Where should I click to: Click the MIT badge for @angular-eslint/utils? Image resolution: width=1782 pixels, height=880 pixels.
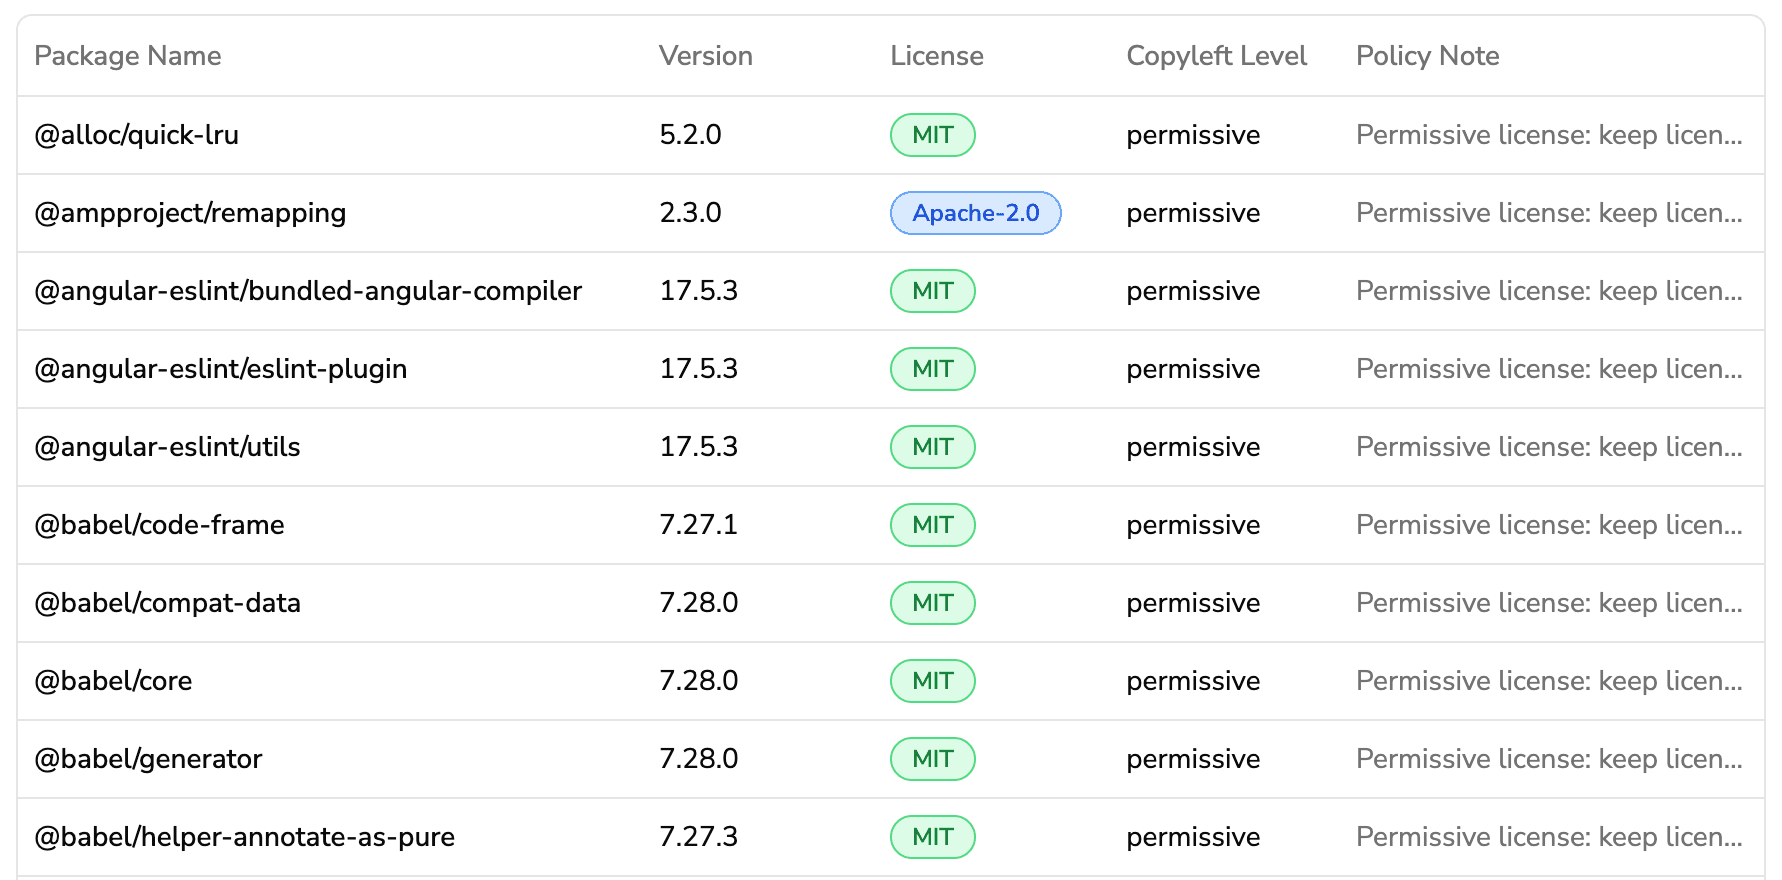coord(932,447)
